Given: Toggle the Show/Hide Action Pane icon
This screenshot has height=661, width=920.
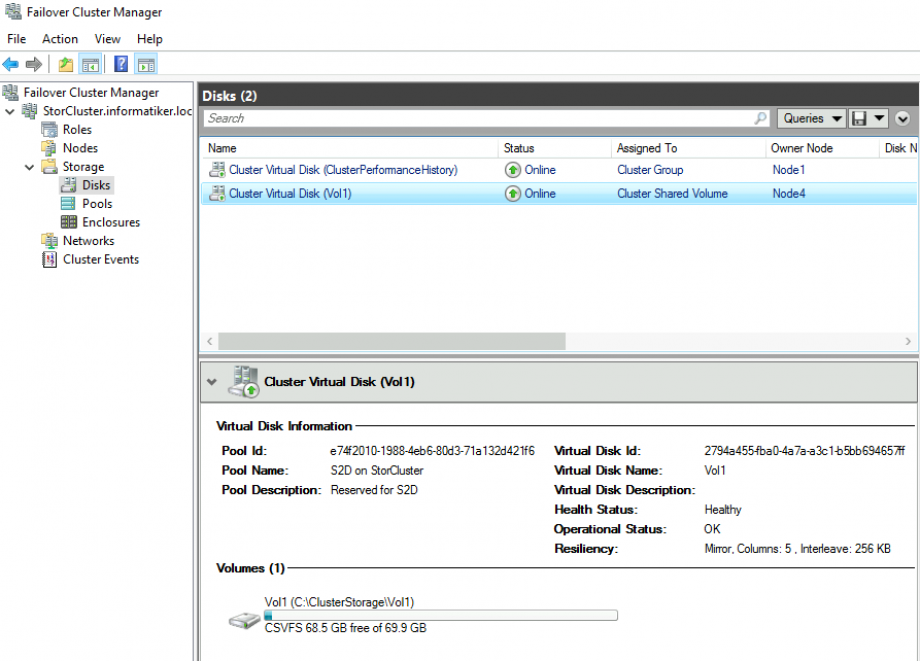Looking at the screenshot, I should click(145, 64).
